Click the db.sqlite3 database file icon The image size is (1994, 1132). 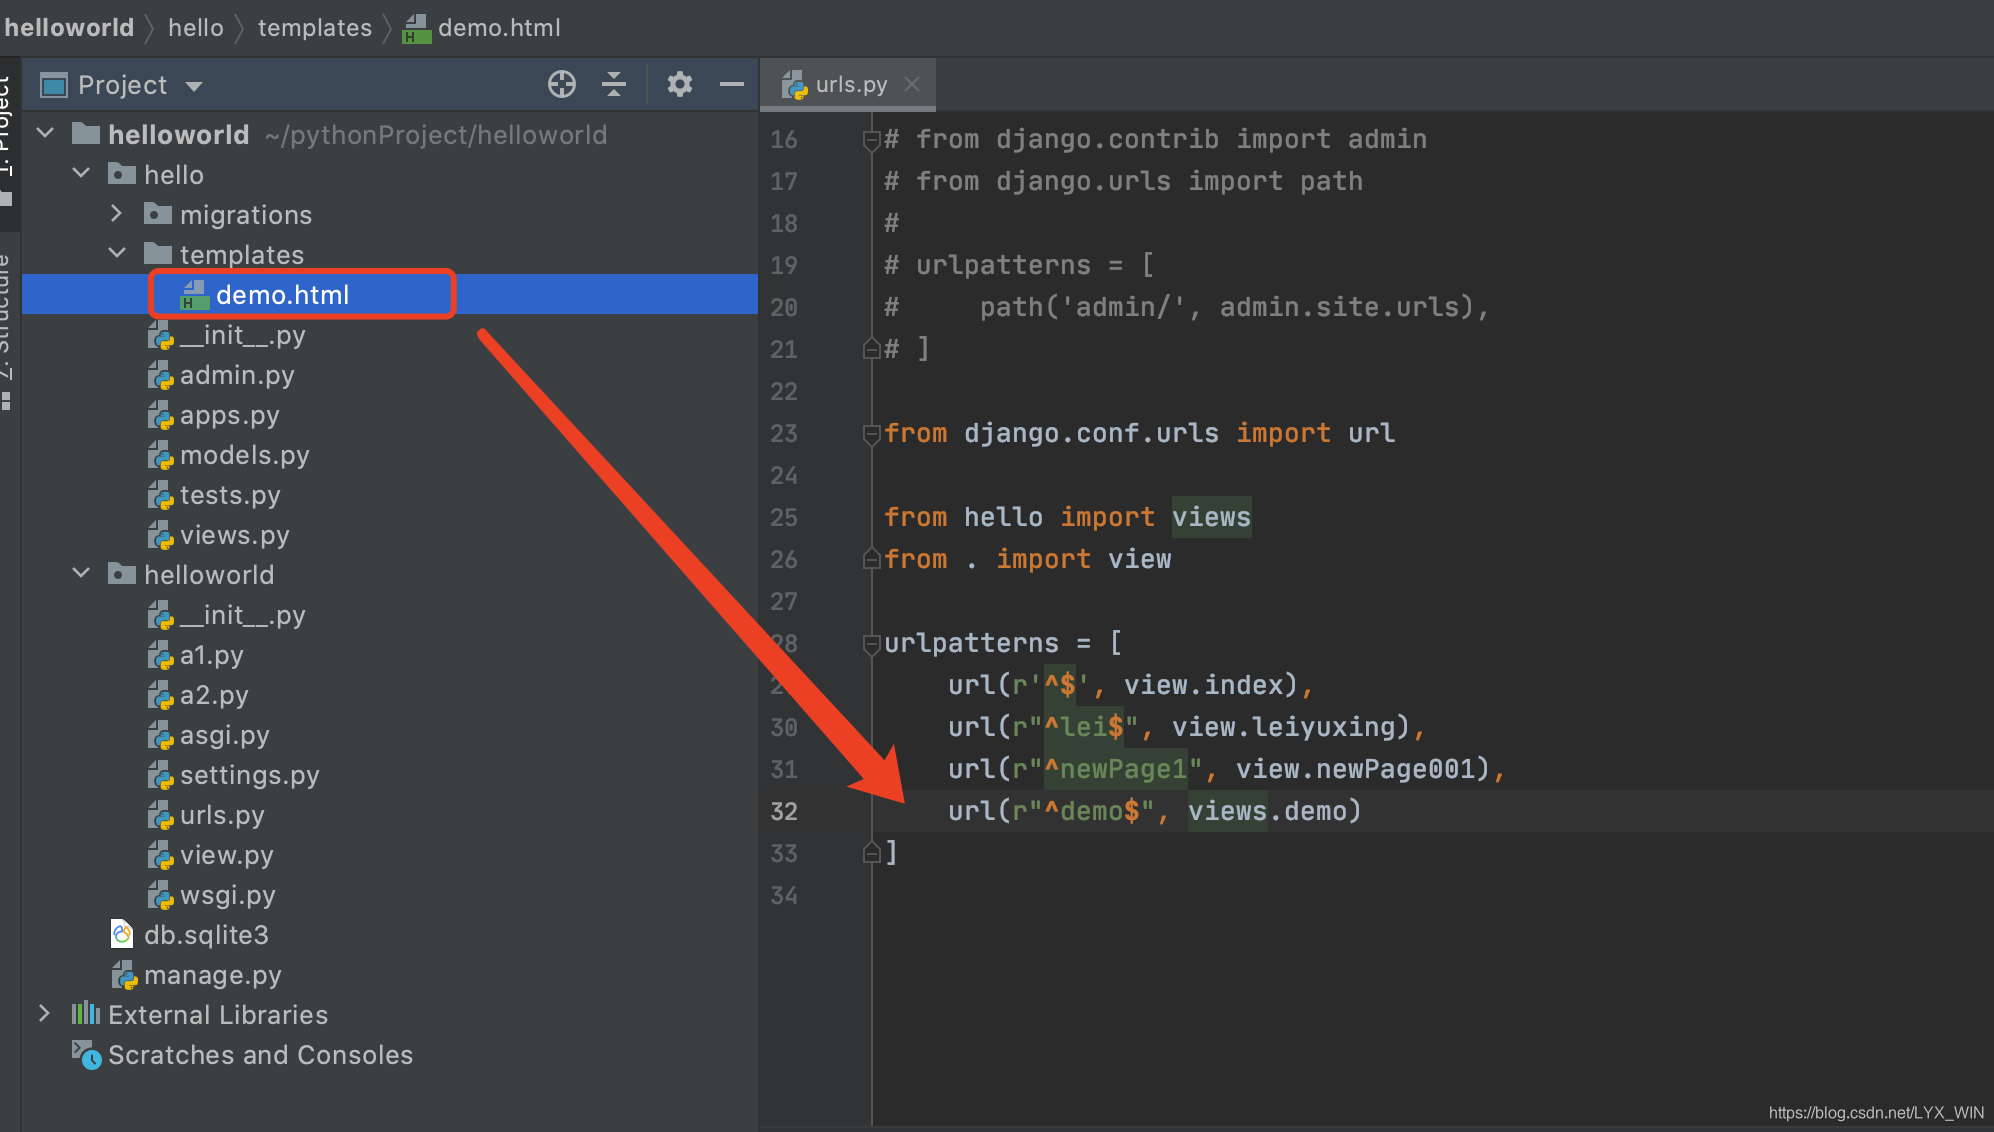122,935
